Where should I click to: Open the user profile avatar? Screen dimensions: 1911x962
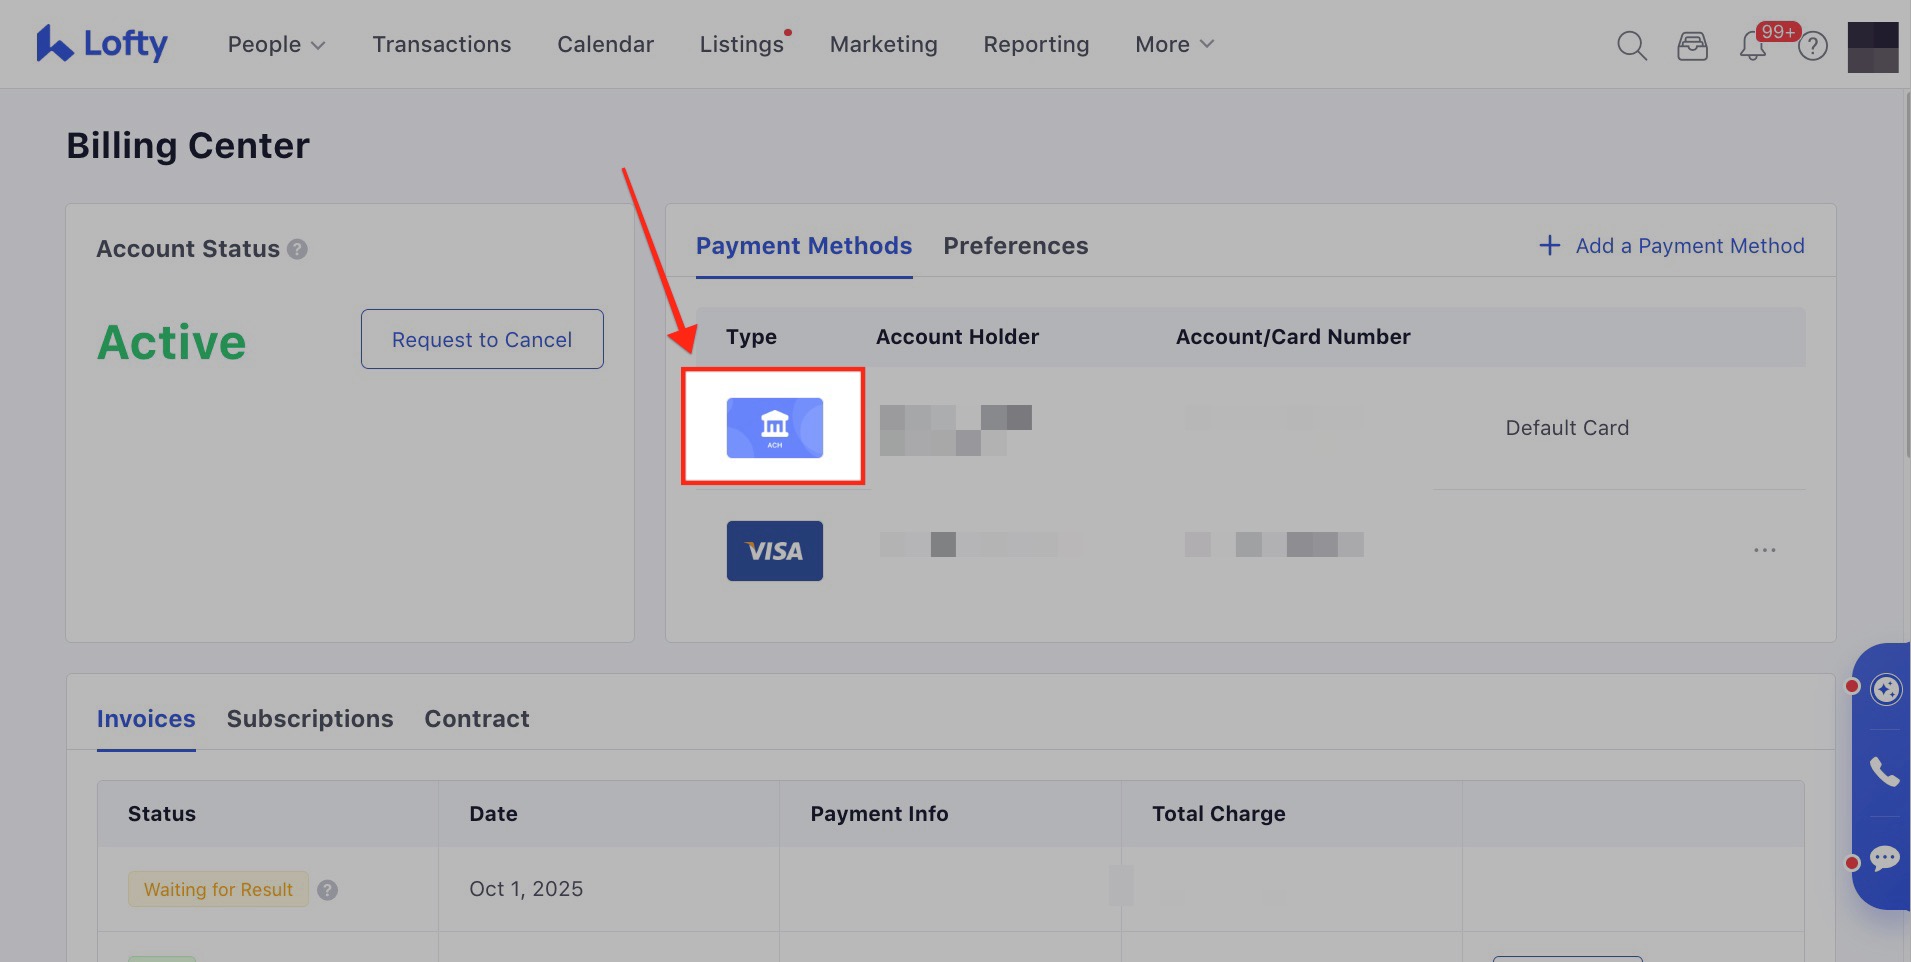1872,47
